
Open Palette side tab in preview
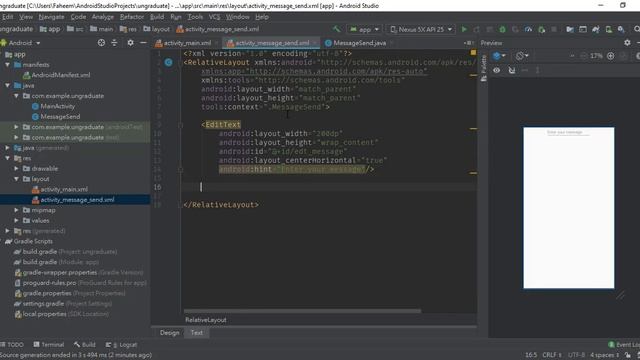pos(484,68)
